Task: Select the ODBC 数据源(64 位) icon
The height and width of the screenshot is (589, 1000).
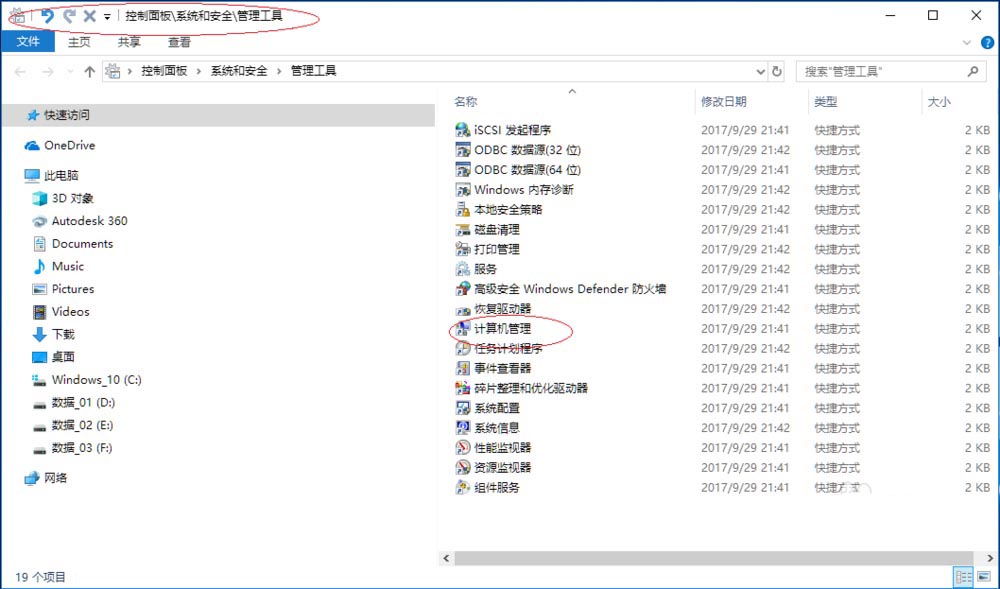Action: tap(462, 170)
